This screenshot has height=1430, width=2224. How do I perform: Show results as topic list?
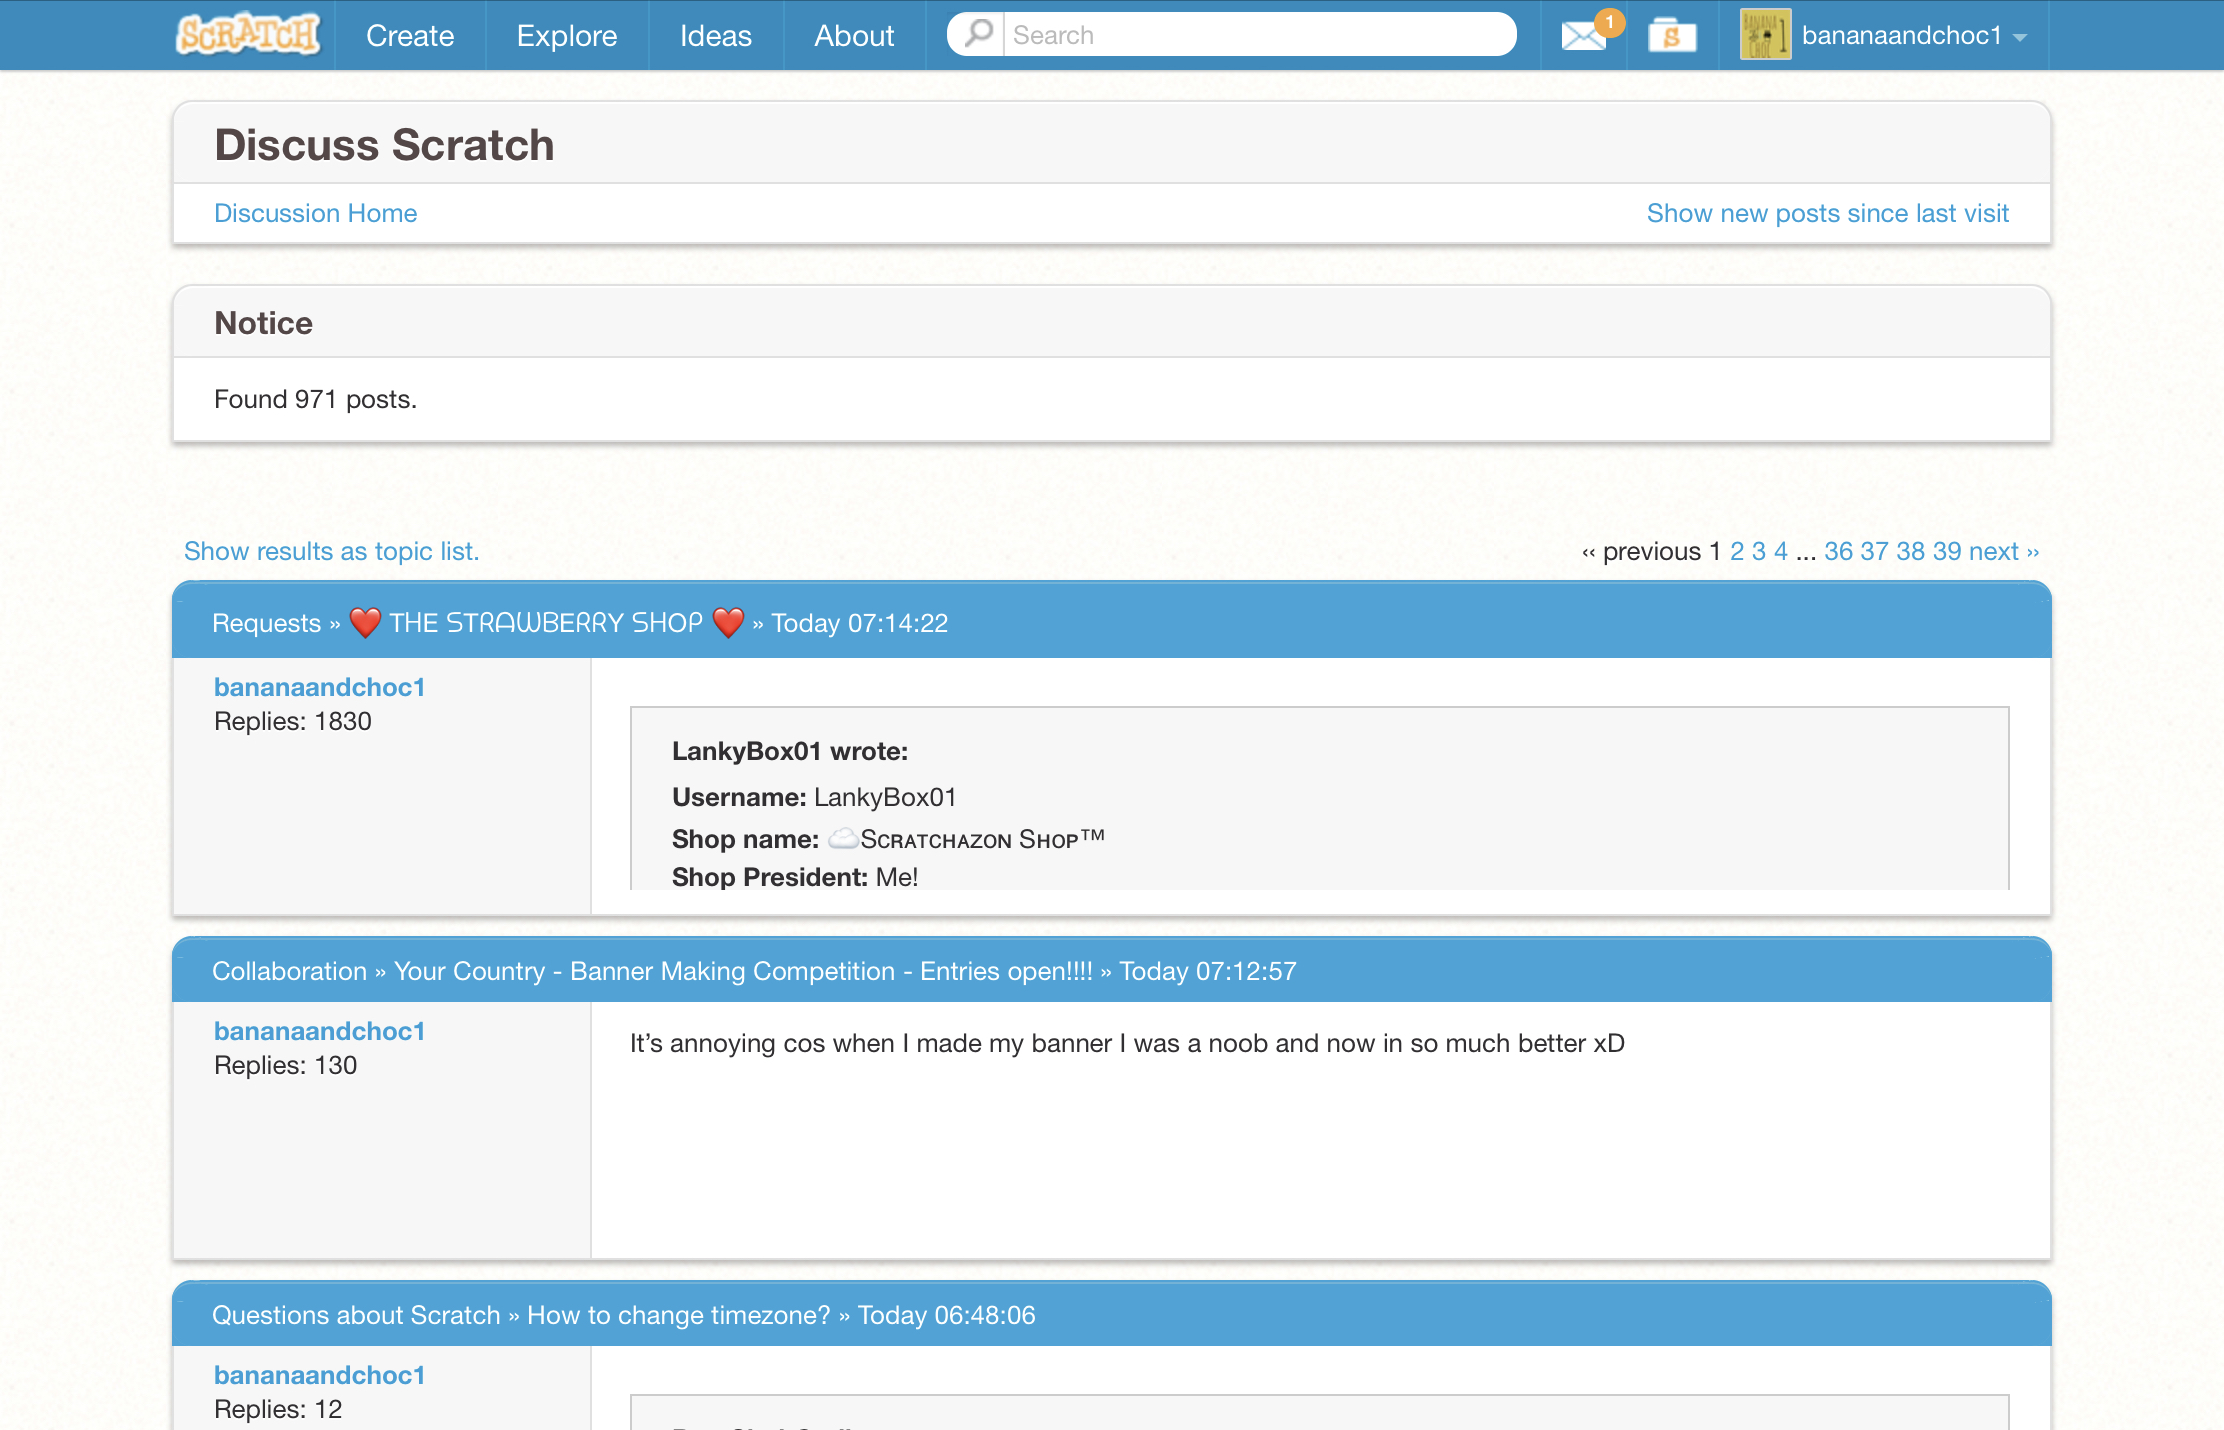332,551
